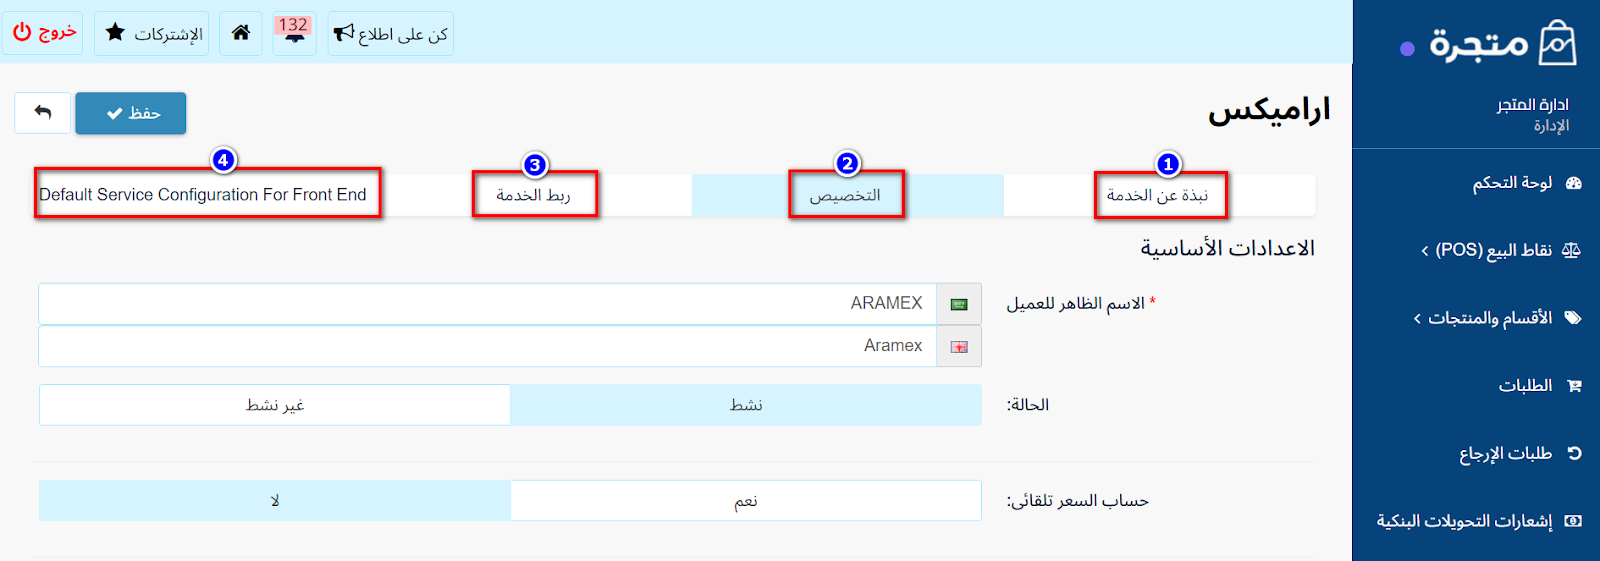Click the megaphone icon in top bar
Image resolution: width=1600 pixels, height=561 pixels.
343,33
